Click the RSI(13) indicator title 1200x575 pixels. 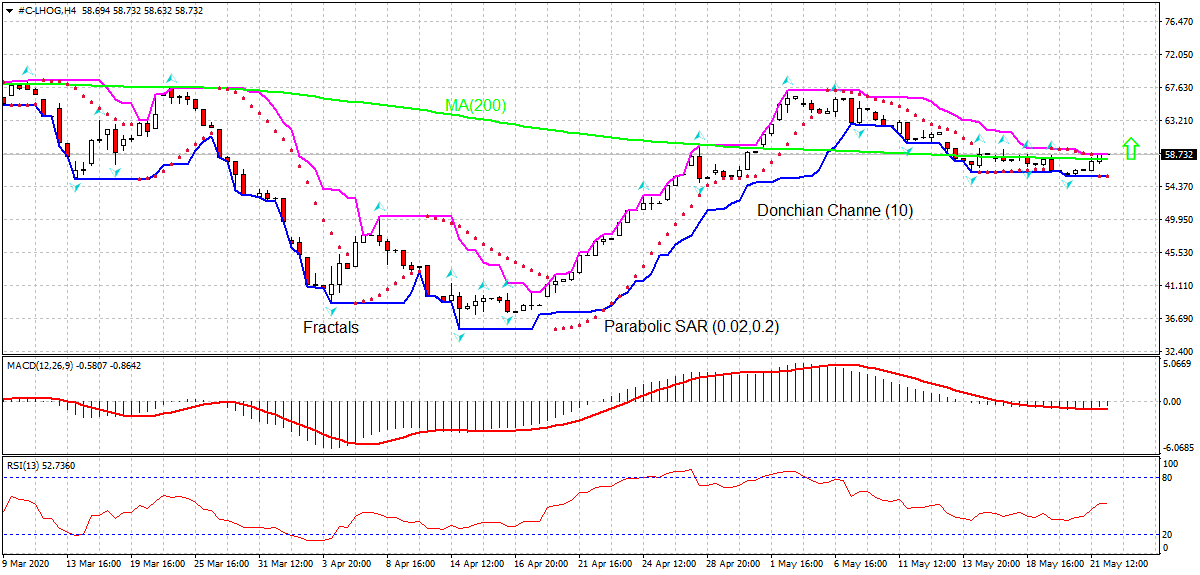pyautogui.click(x=24, y=466)
